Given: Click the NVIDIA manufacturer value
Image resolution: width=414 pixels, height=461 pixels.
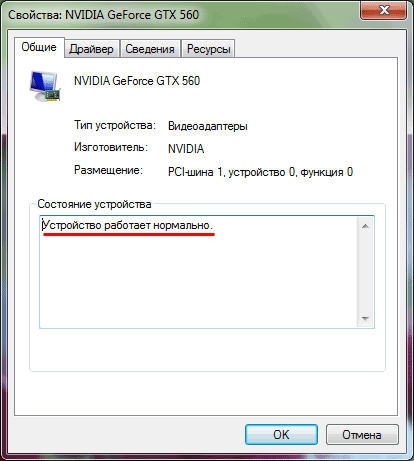Looking at the screenshot, I should click(186, 149).
